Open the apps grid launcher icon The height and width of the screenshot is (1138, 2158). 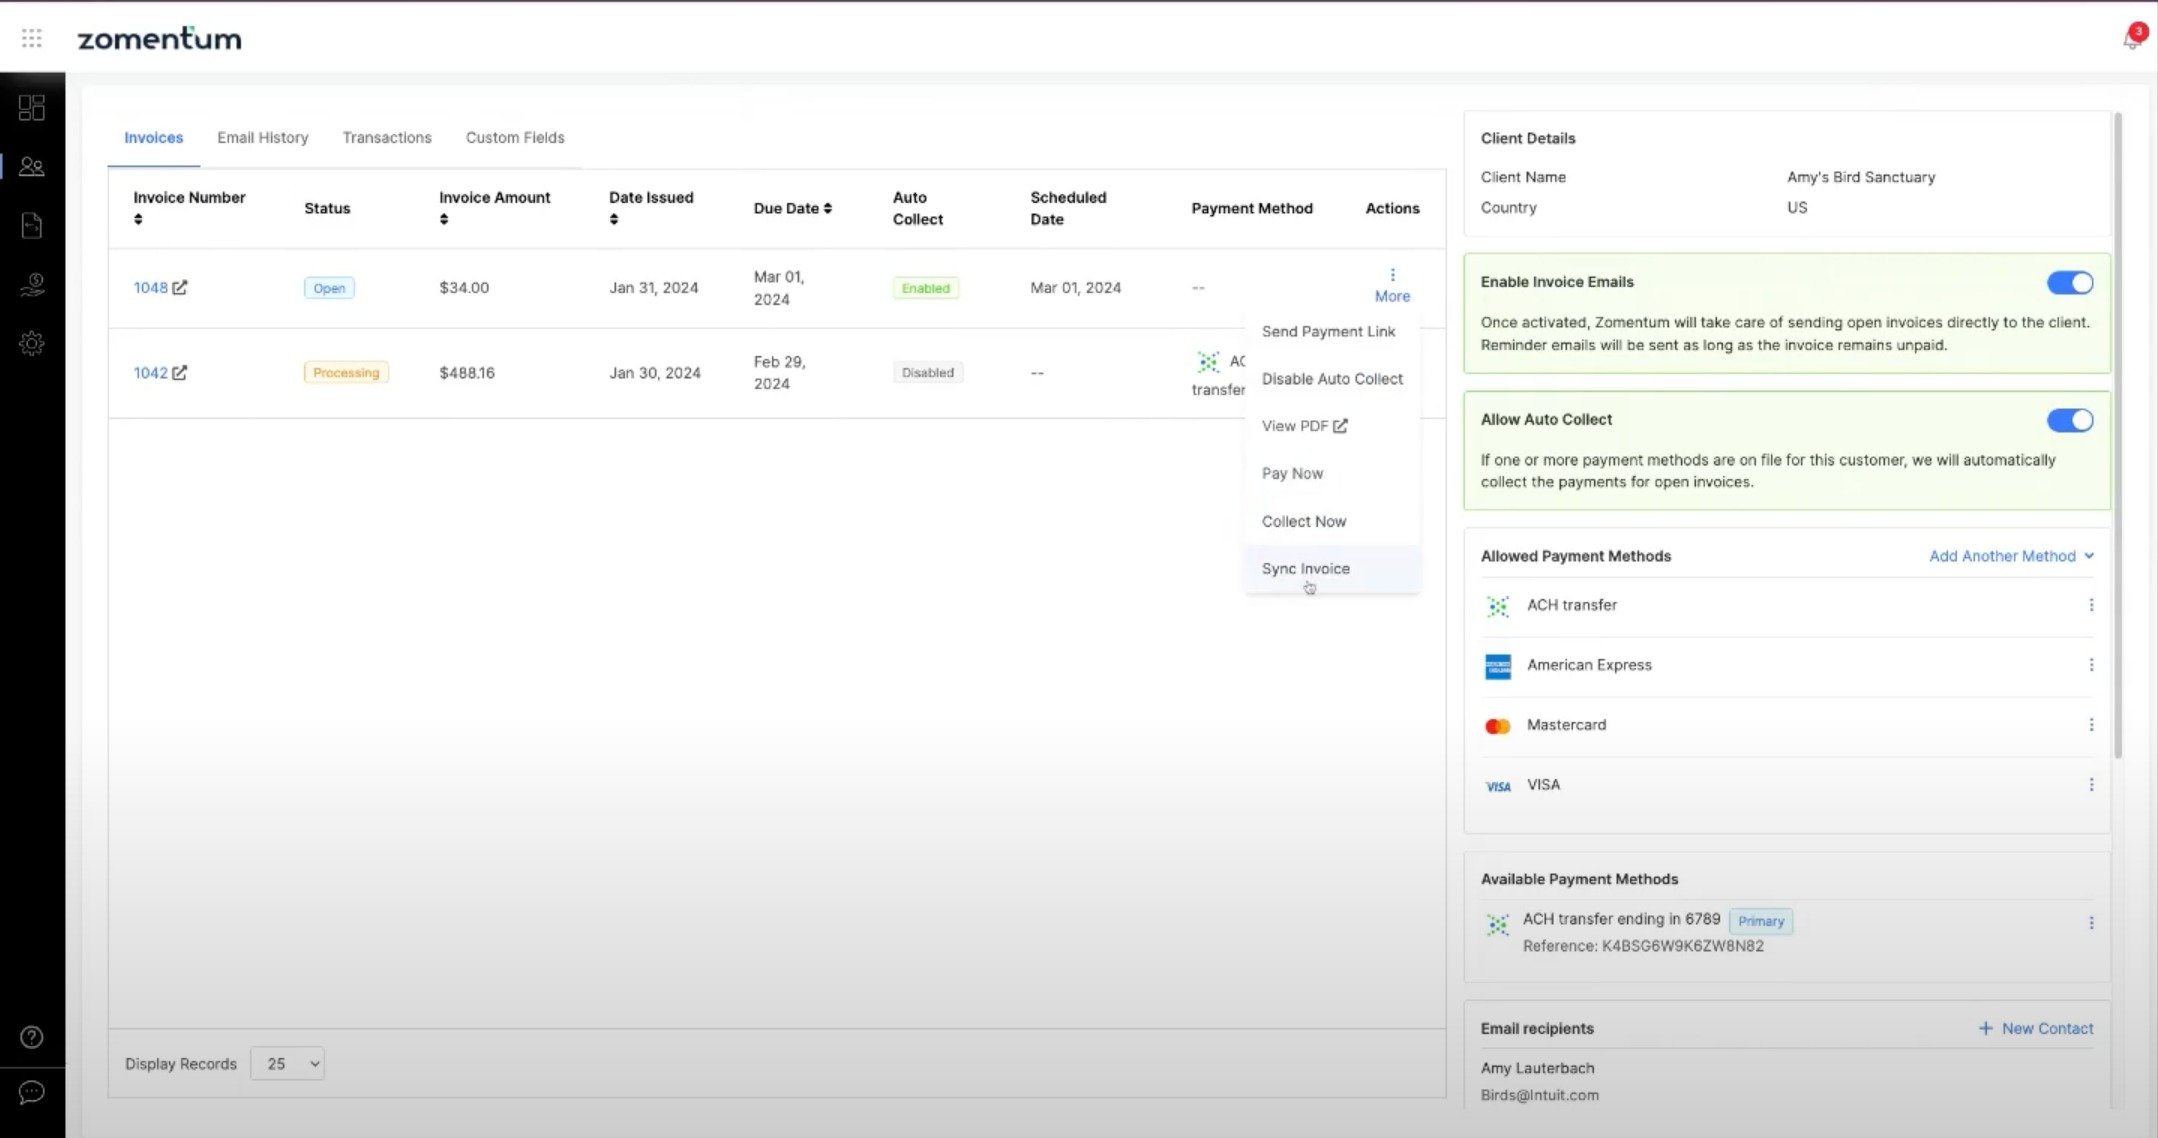[x=32, y=38]
